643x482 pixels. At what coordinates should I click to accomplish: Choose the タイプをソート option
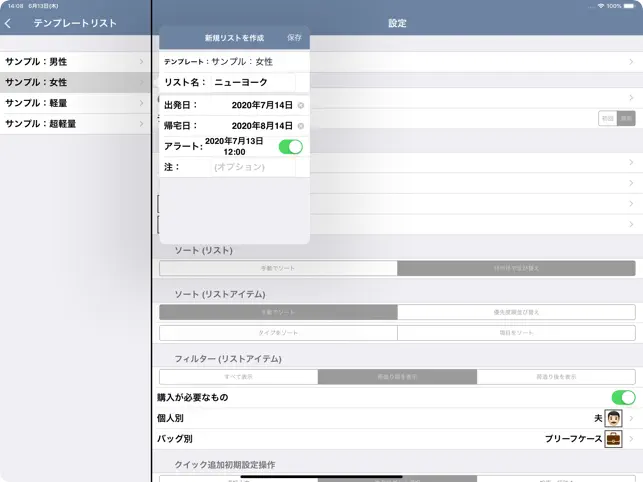click(278, 333)
